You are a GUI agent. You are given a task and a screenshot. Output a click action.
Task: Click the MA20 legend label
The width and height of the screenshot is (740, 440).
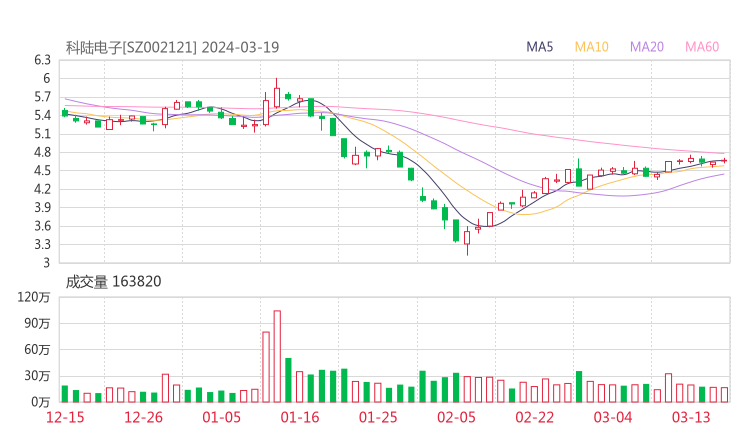coord(647,47)
